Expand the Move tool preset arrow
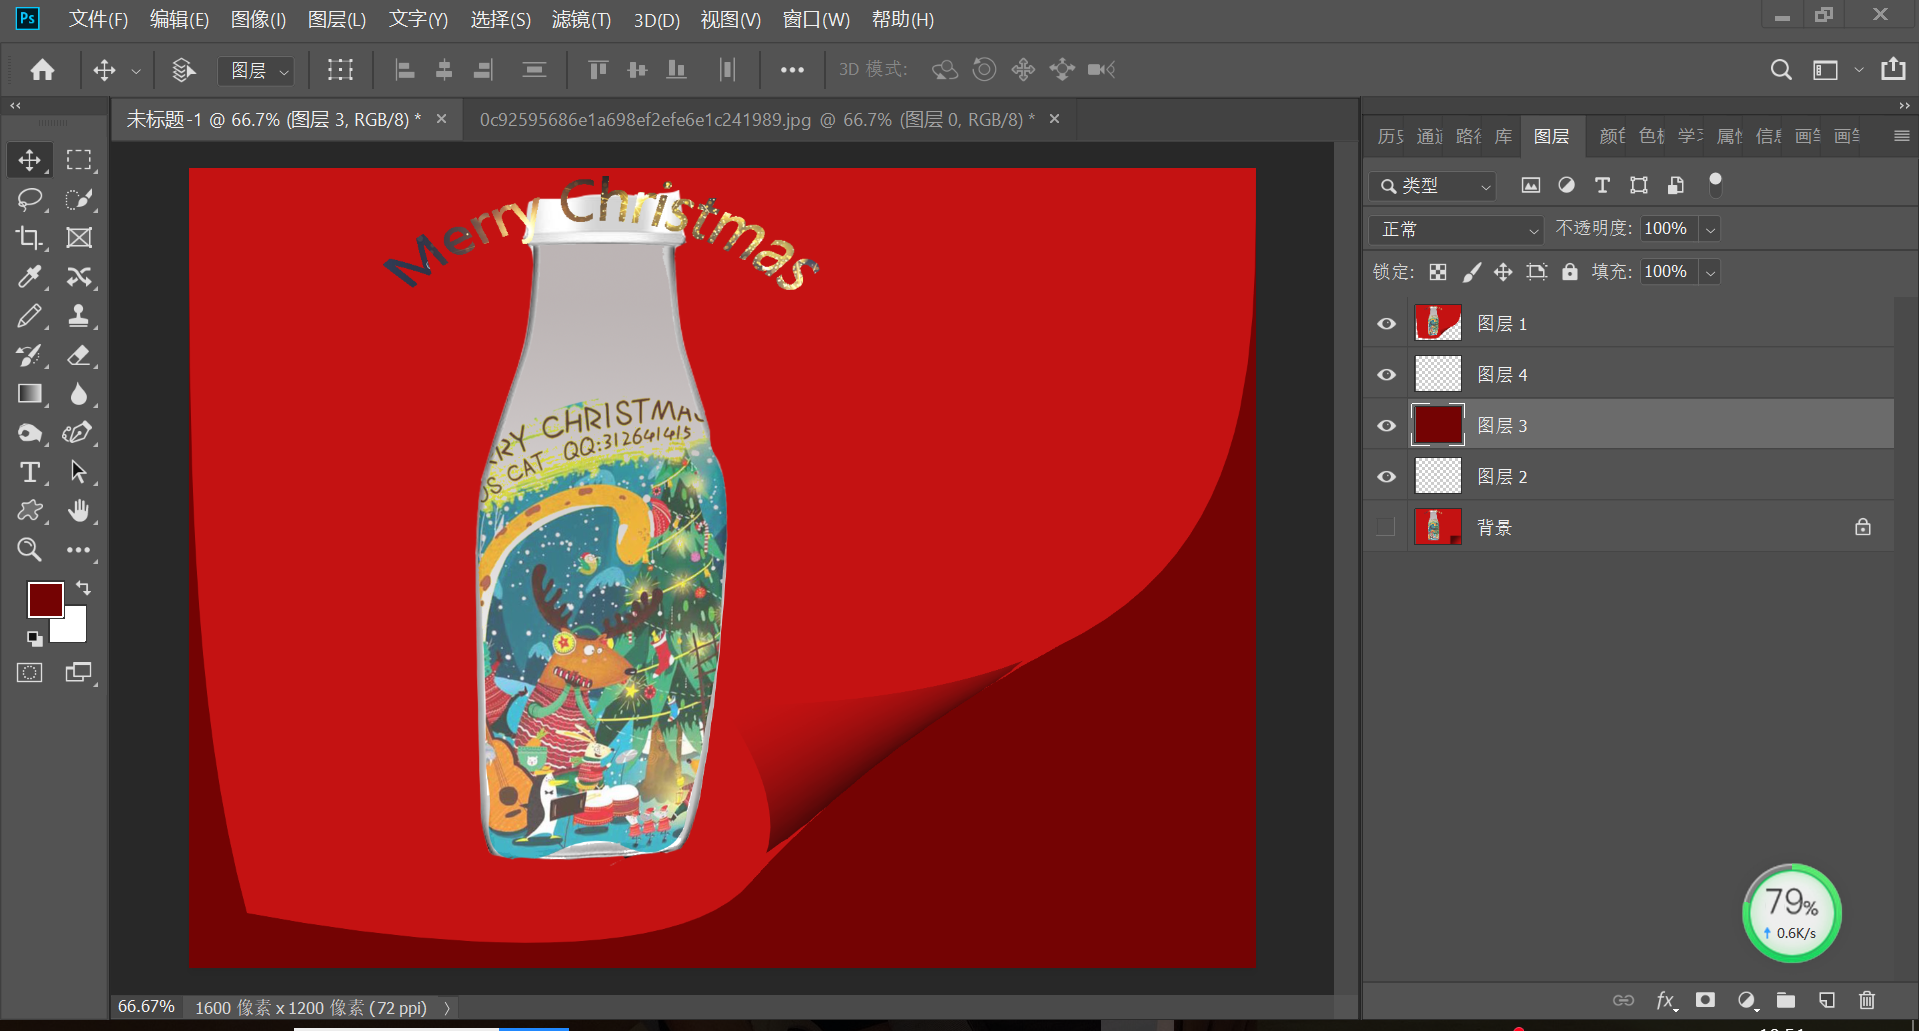 tap(136, 71)
